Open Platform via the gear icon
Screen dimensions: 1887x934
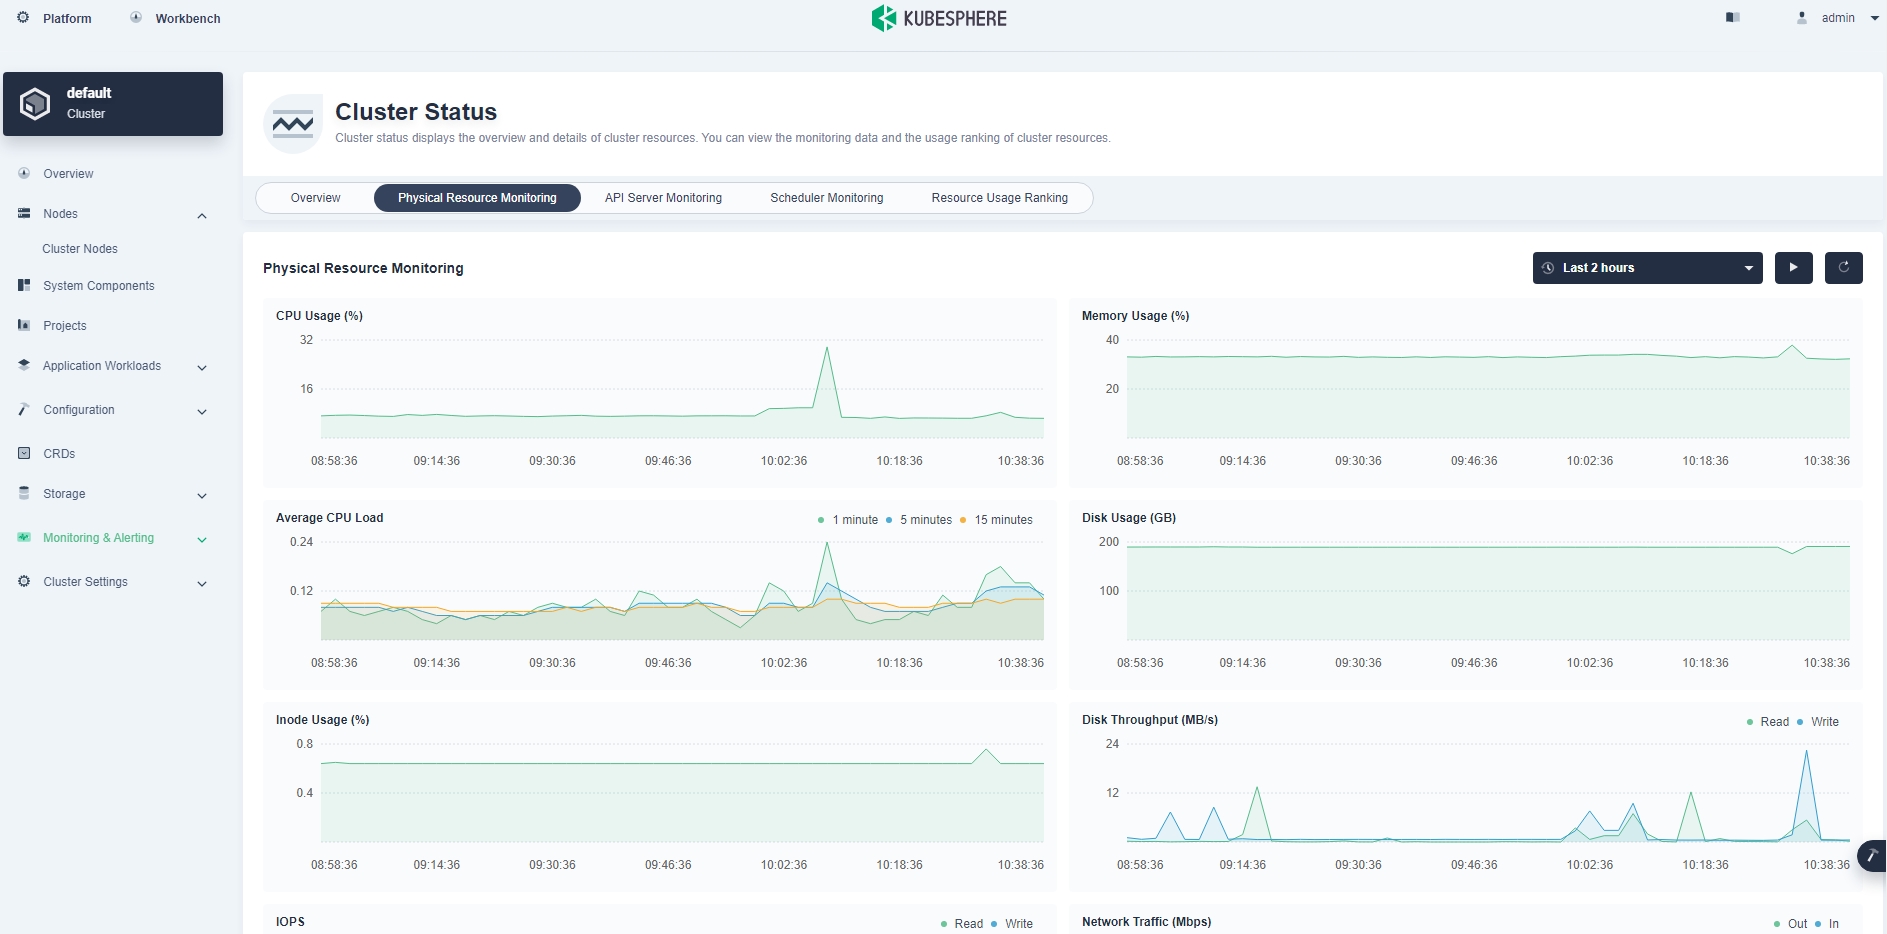[24, 18]
